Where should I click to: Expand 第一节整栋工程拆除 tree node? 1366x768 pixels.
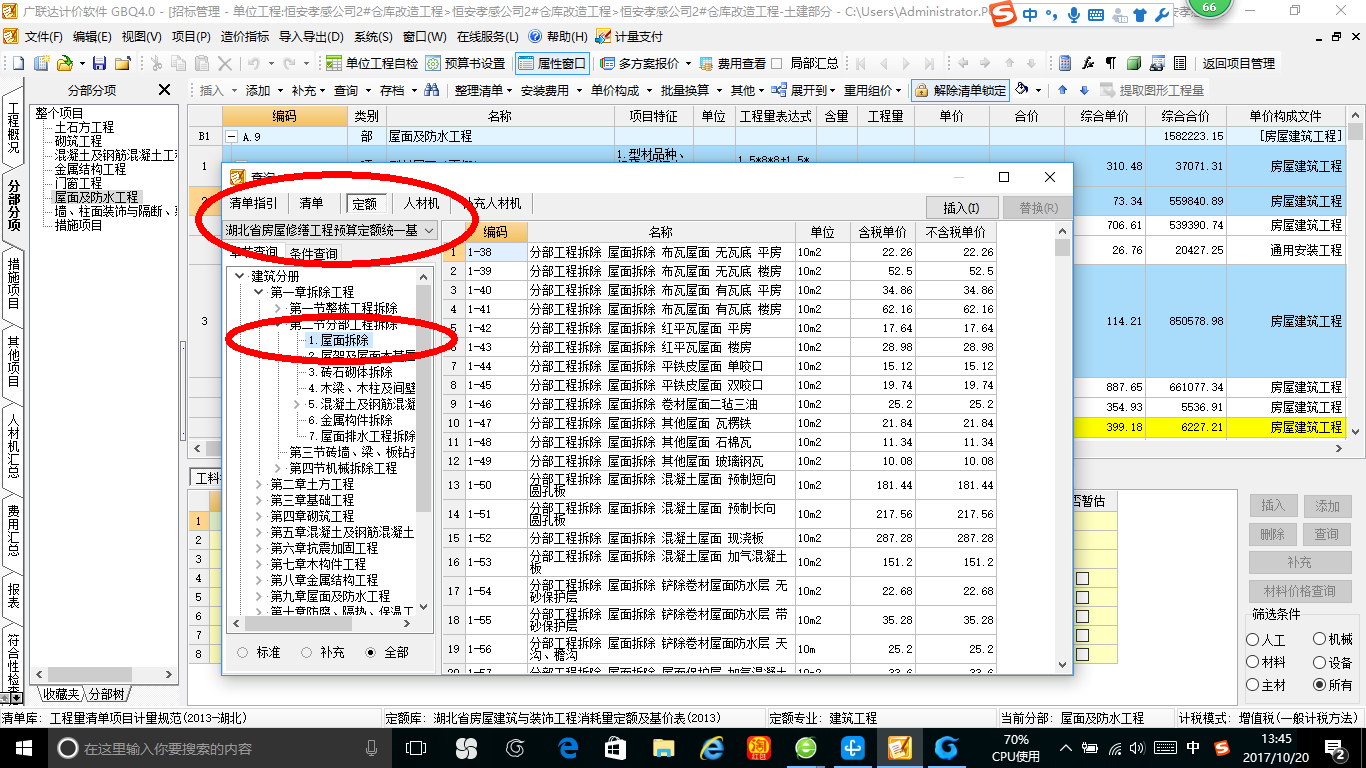pyautogui.click(x=278, y=308)
